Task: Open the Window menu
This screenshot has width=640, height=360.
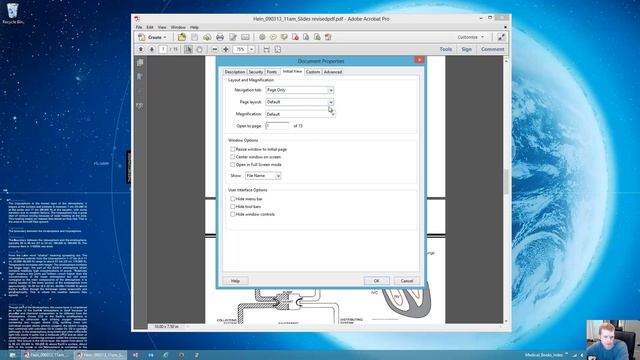Action: tap(178, 27)
